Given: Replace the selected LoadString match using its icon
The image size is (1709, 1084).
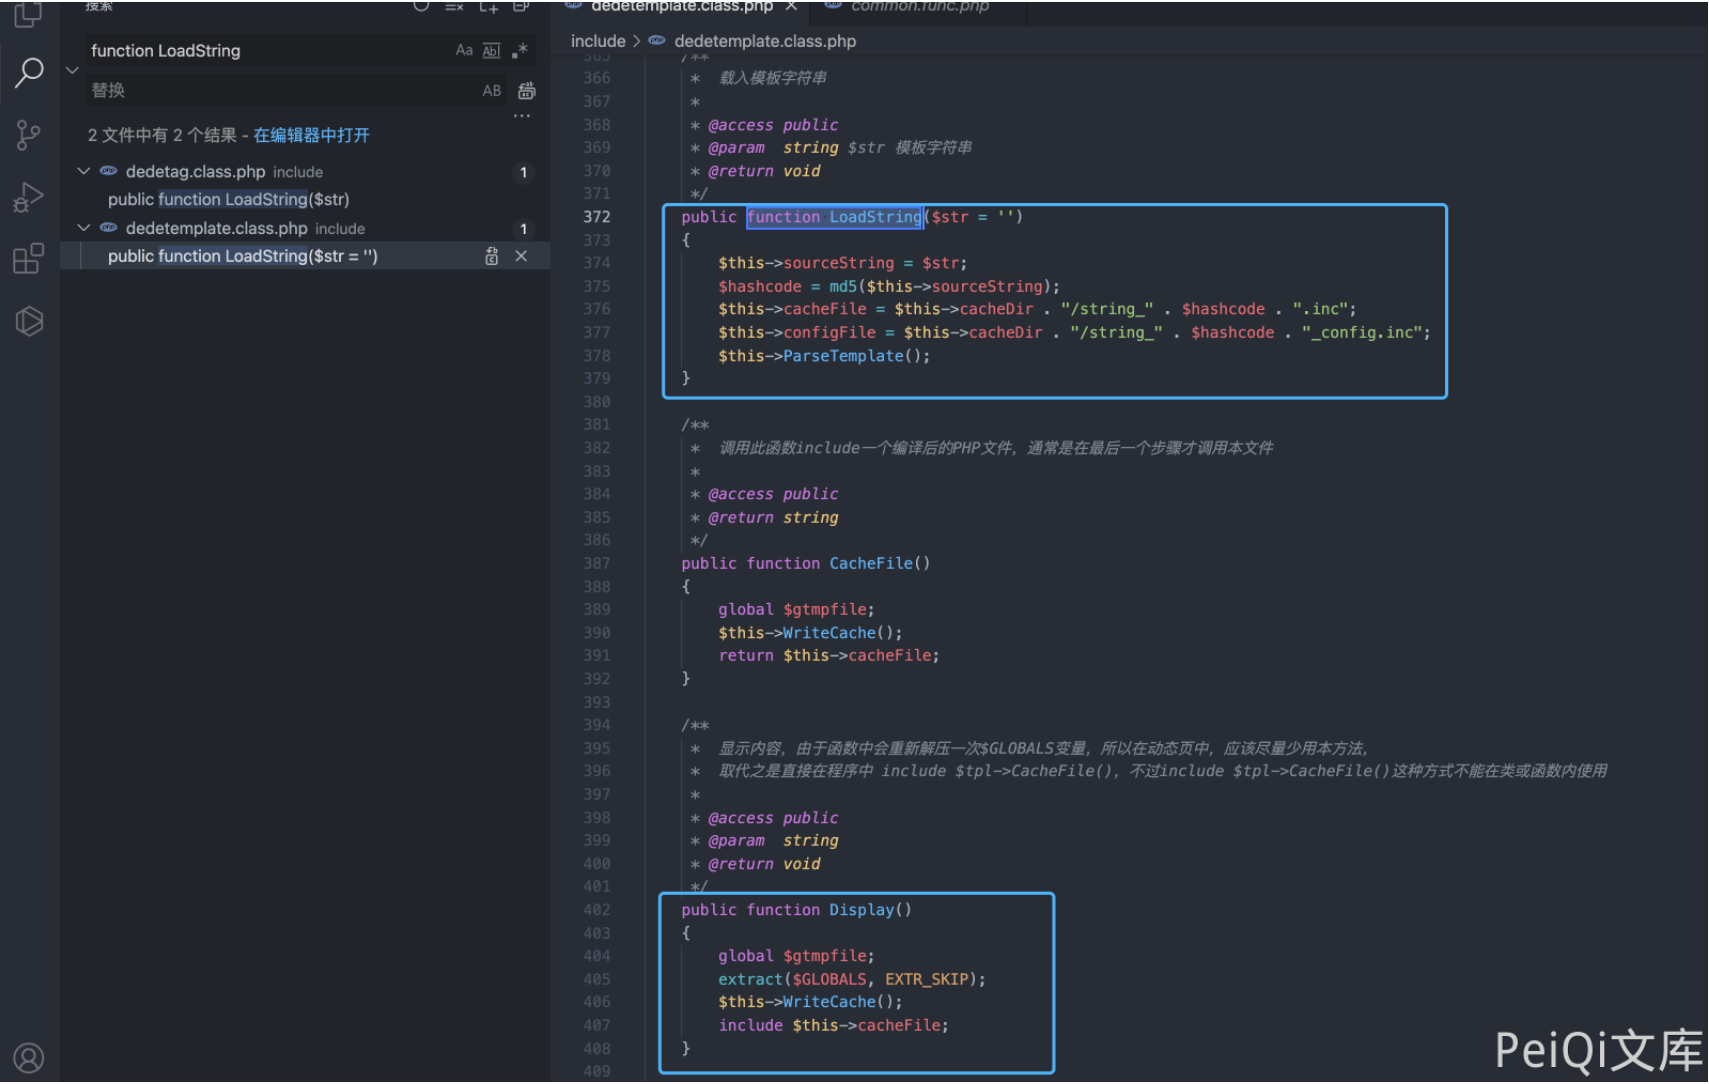Looking at the screenshot, I should (x=491, y=256).
